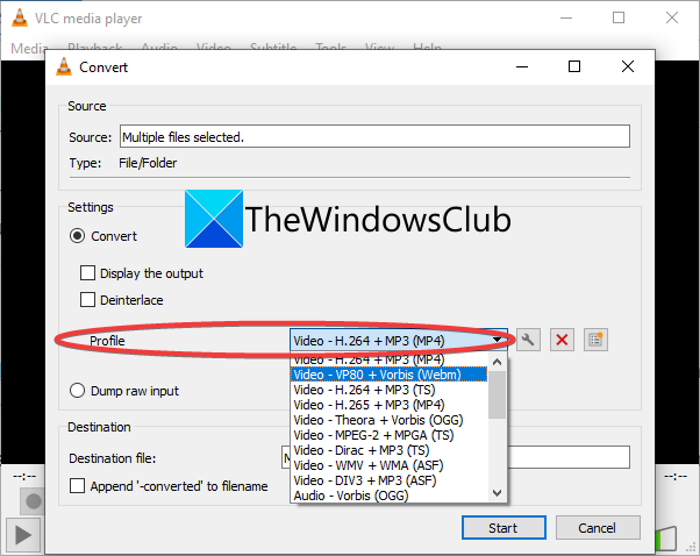Image resolution: width=700 pixels, height=556 pixels.
Task: Click VLC volume slider in main window
Action: 666,537
